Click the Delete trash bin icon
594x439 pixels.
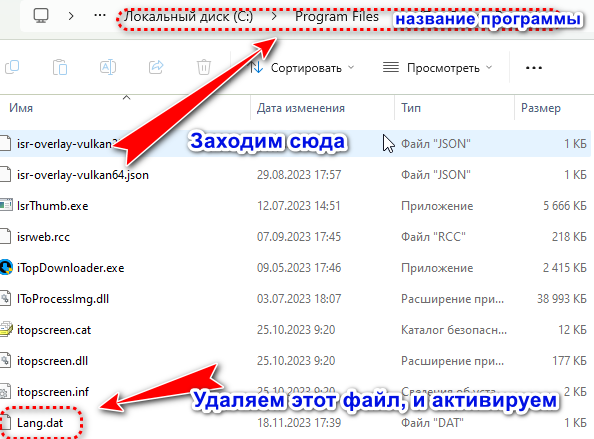204,67
